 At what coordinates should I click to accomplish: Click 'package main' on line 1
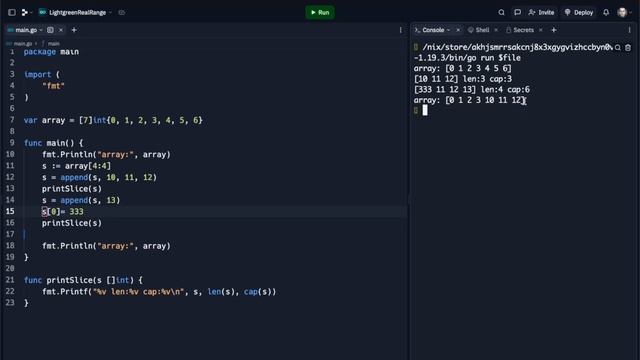click(51, 52)
